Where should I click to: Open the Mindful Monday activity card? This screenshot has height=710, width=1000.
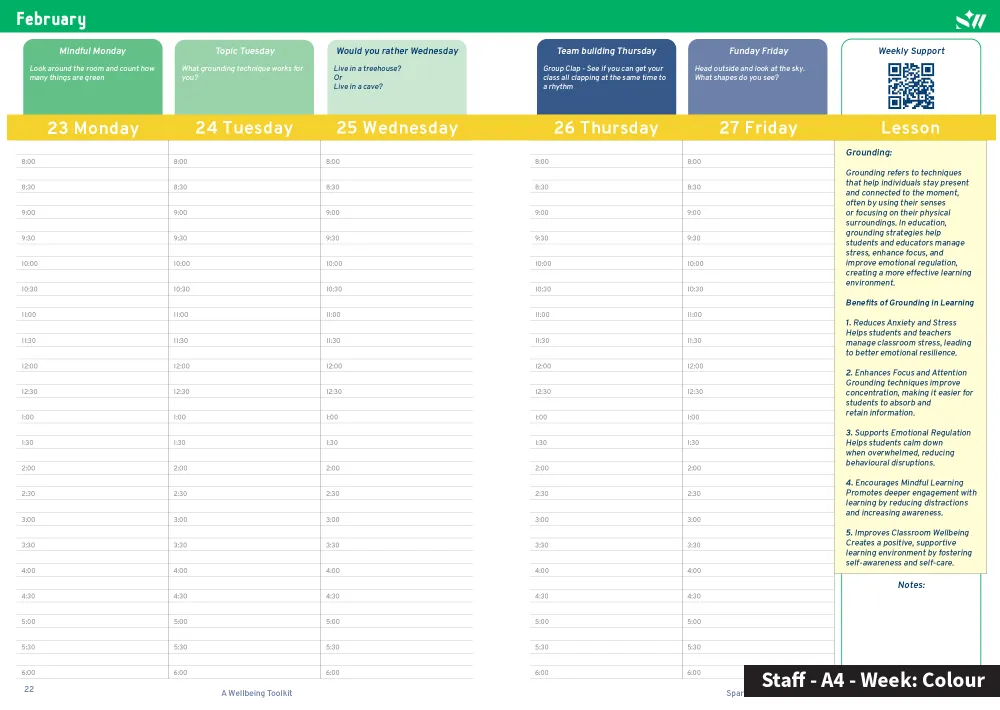coord(92,76)
